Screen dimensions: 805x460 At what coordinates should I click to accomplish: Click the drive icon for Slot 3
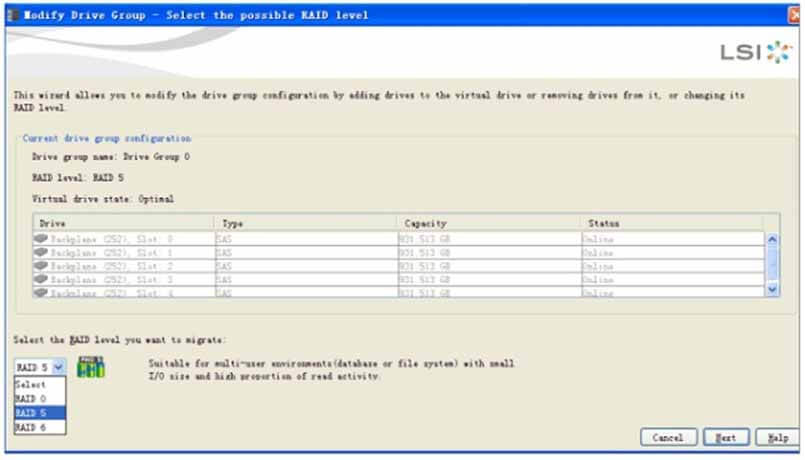click(x=41, y=278)
